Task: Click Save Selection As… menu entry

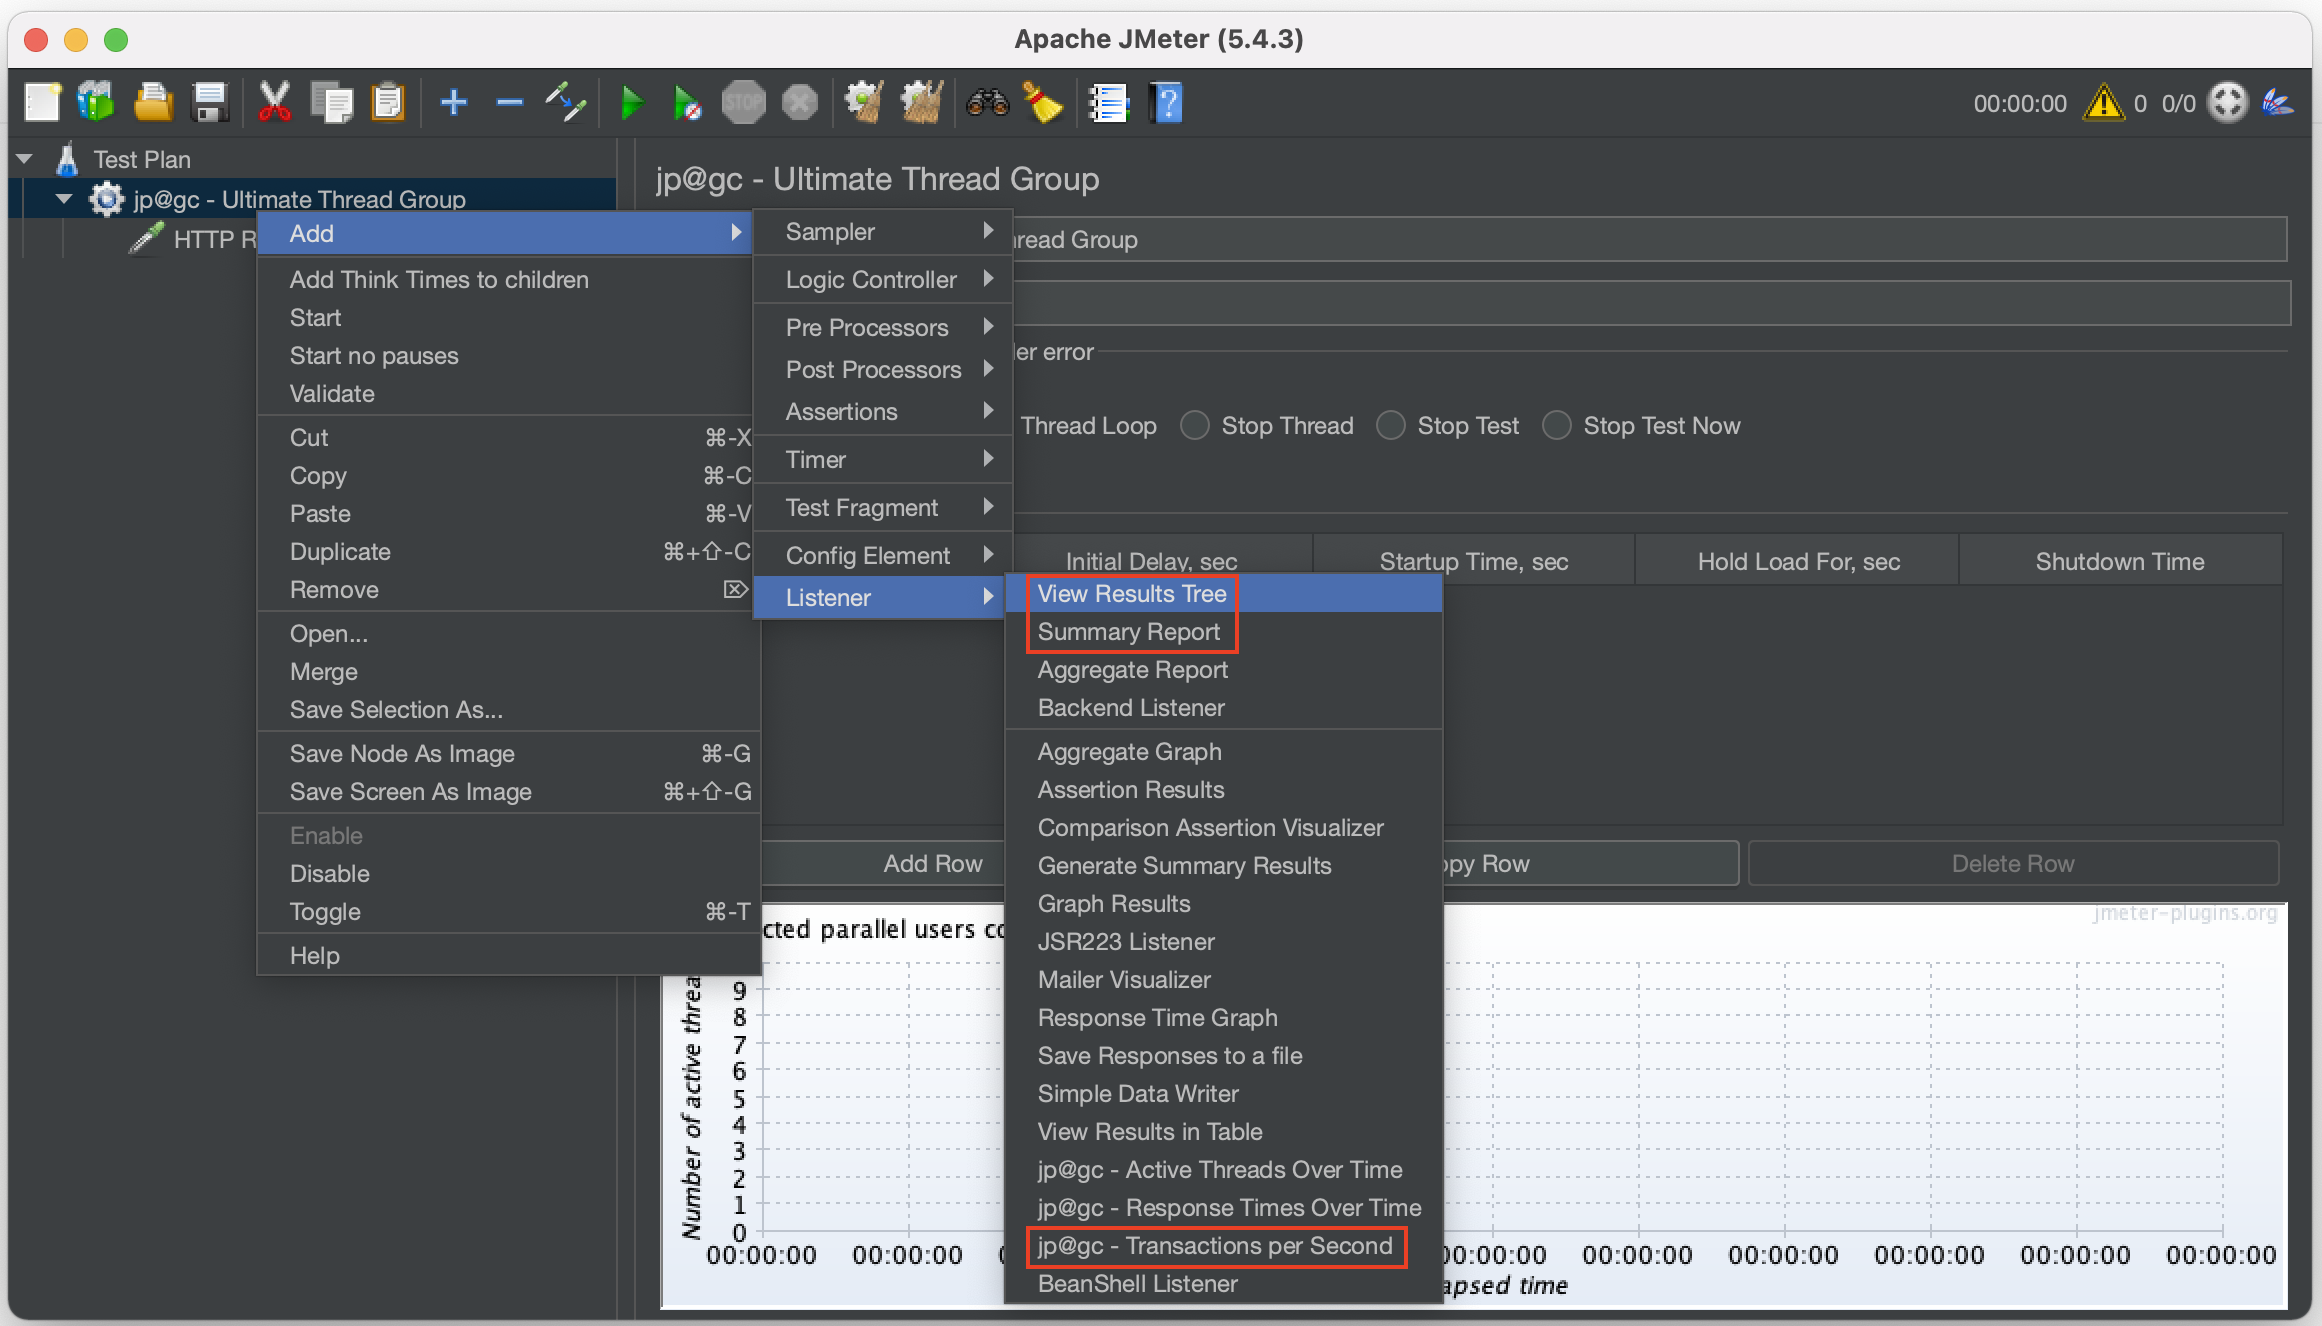Action: 508,710
